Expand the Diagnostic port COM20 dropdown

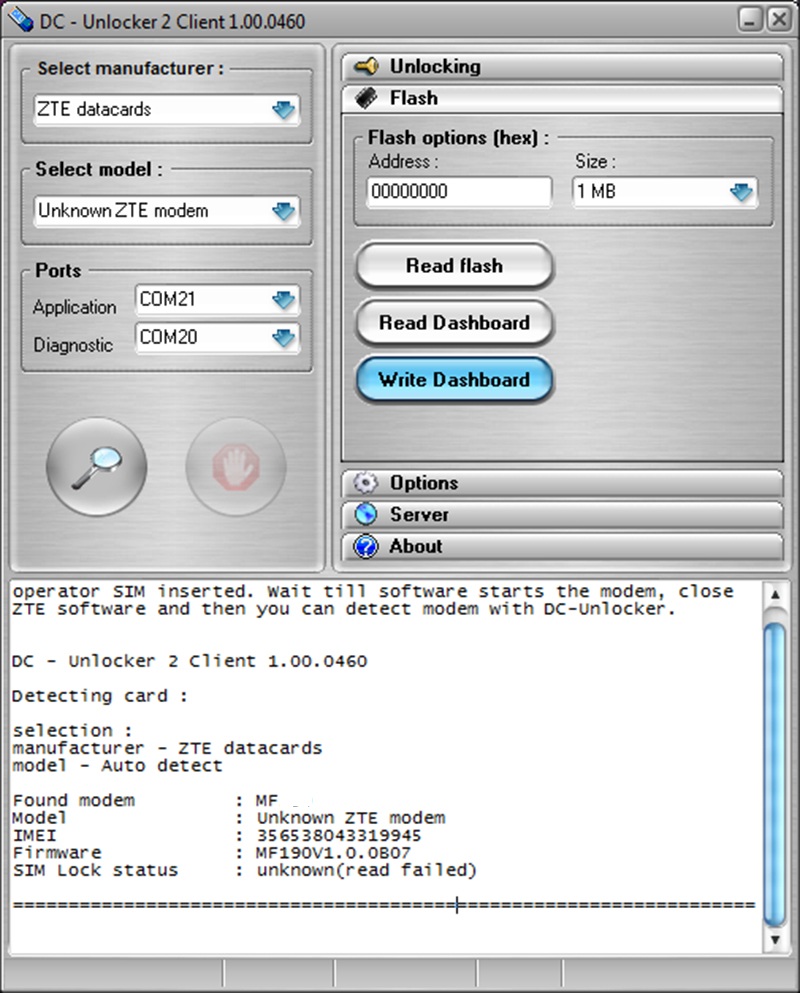(x=284, y=338)
